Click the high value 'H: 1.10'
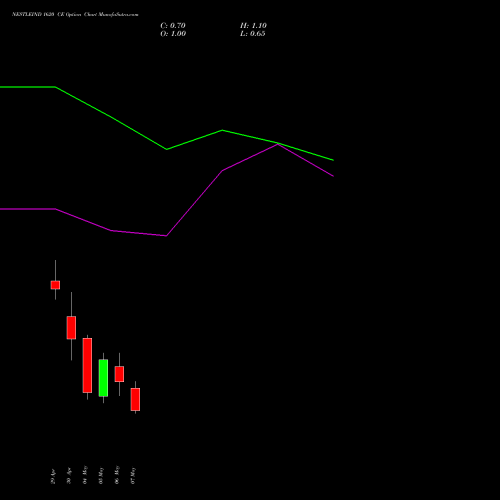This screenshot has width=500, height=500. click(253, 26)
